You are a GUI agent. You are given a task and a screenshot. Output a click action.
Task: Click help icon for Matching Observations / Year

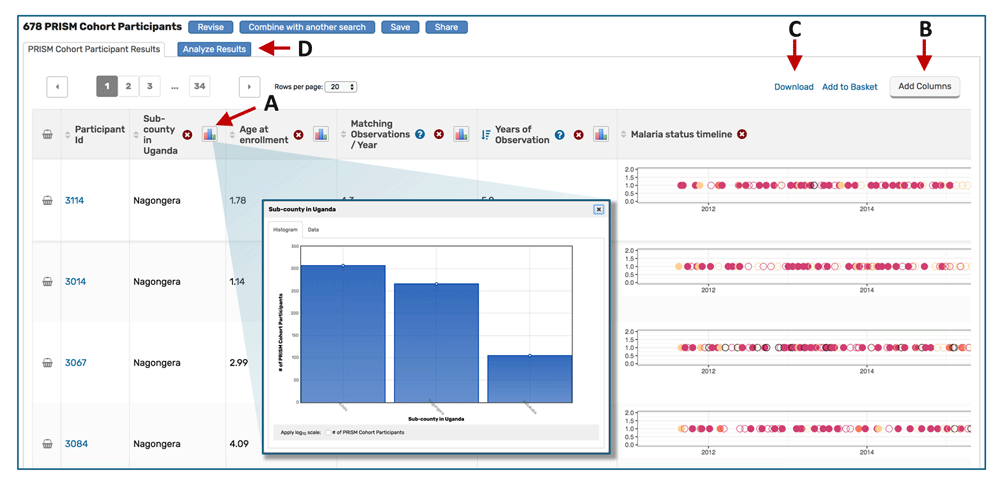[x=420, y=134]
